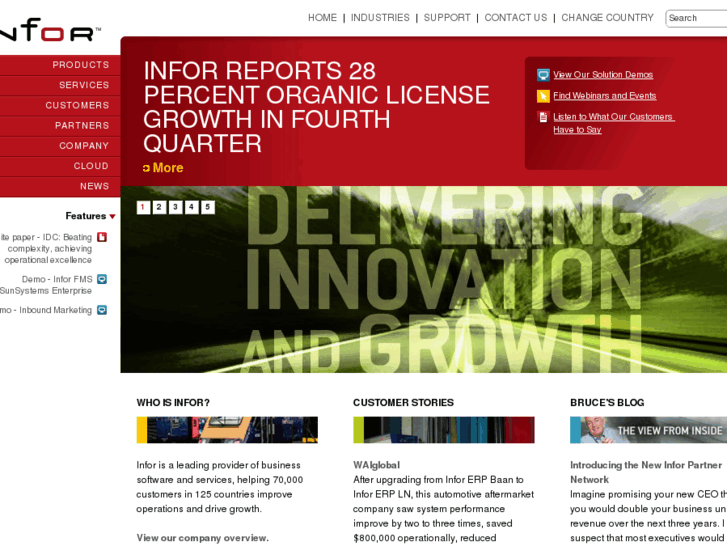The height and width of the screenshot is (545, 727).
Task: Open the WAIglobal customer story
Action: (x=376, y=465)
